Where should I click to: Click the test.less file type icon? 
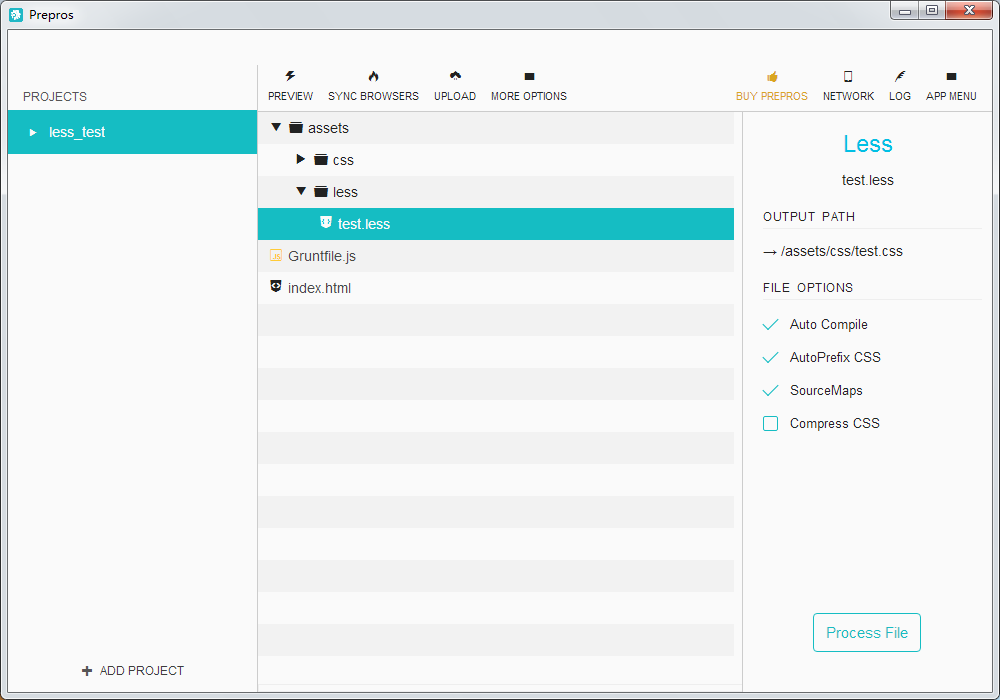326,222
